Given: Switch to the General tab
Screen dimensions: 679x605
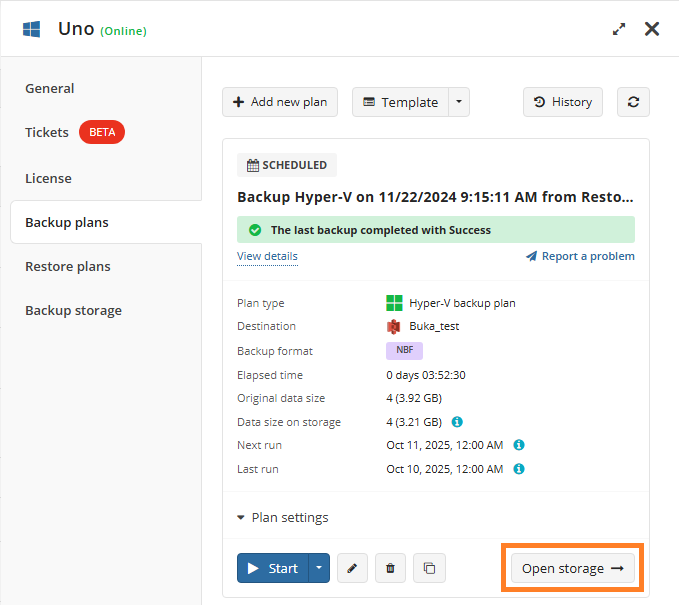Looking at the screenshot, I should [x=50, y=88].
